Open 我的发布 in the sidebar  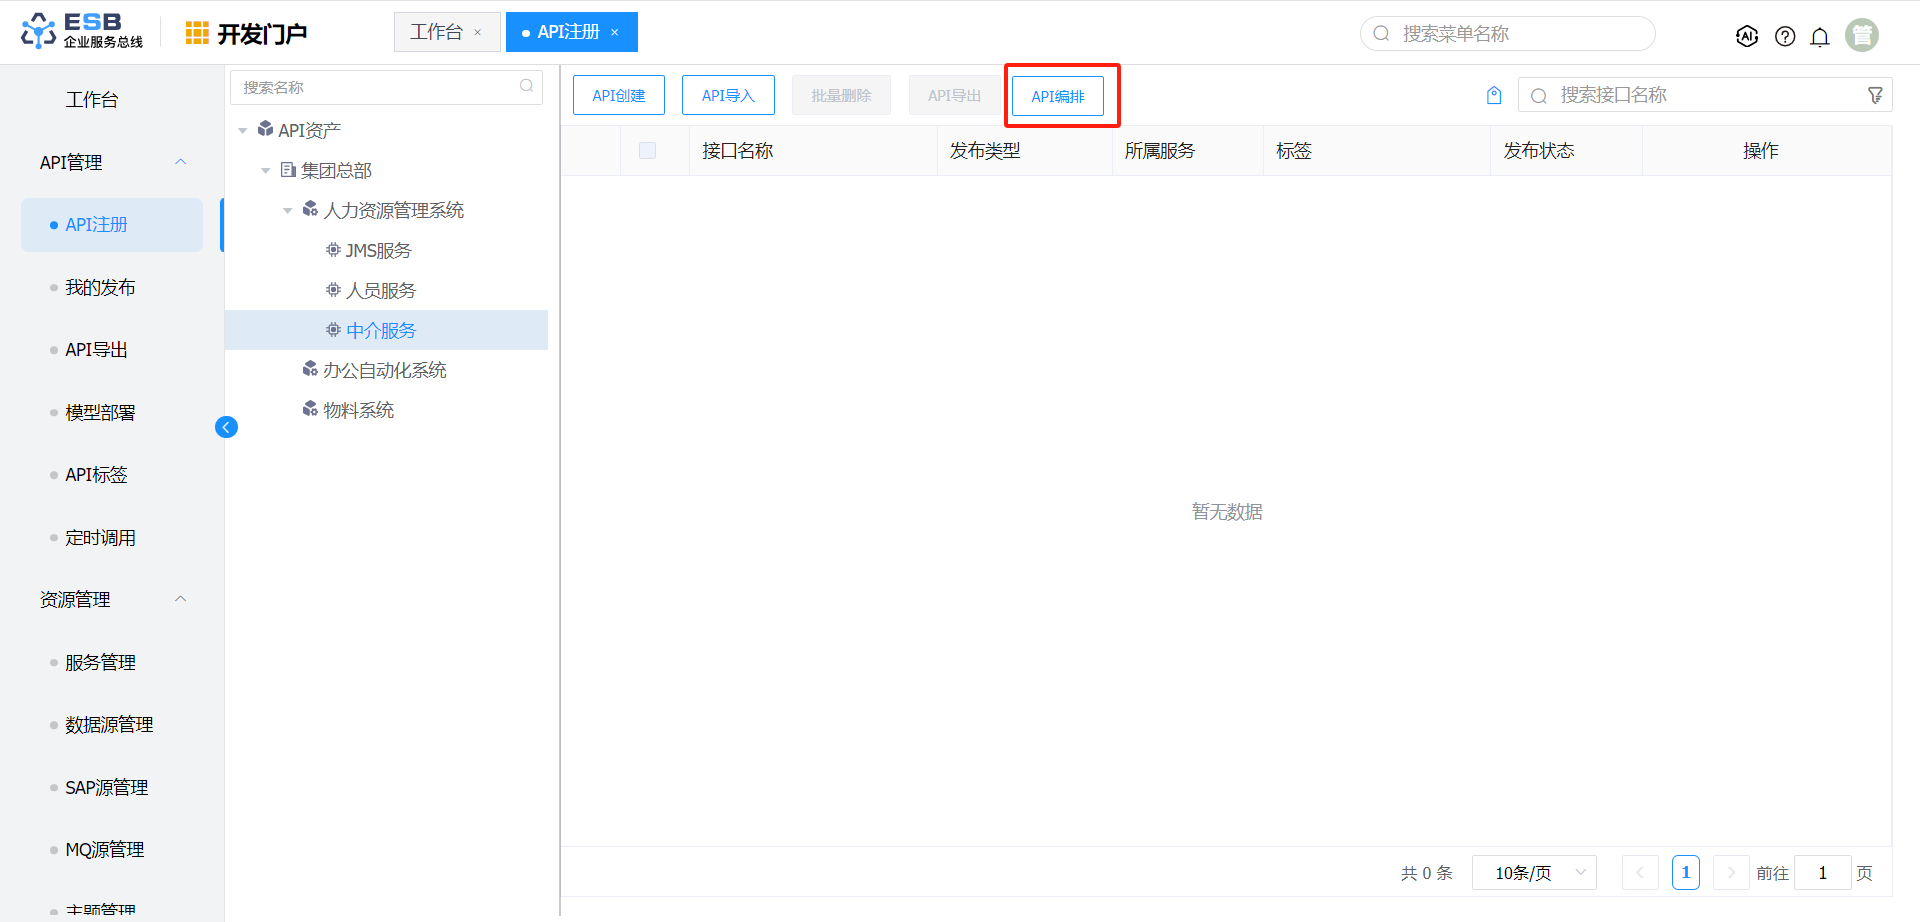coord(100,288)
